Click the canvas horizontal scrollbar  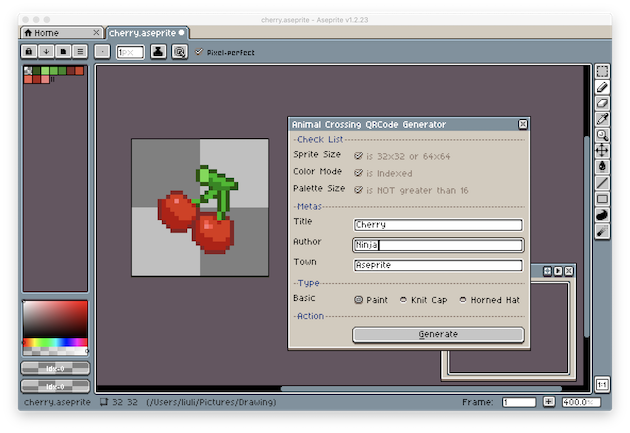421,388
